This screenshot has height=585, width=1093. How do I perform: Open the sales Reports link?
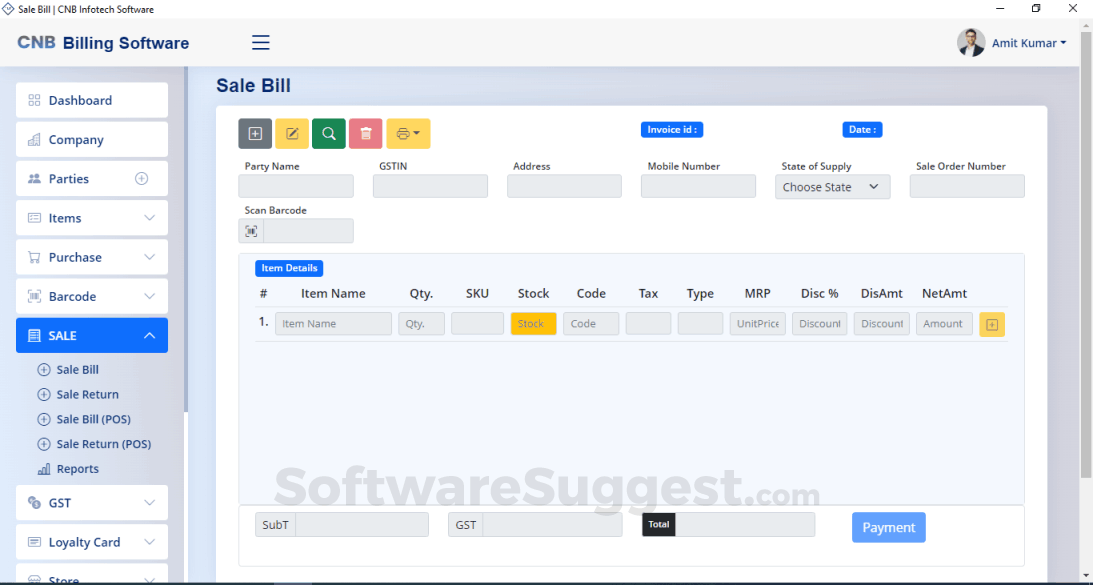click(x=77, y=469)
